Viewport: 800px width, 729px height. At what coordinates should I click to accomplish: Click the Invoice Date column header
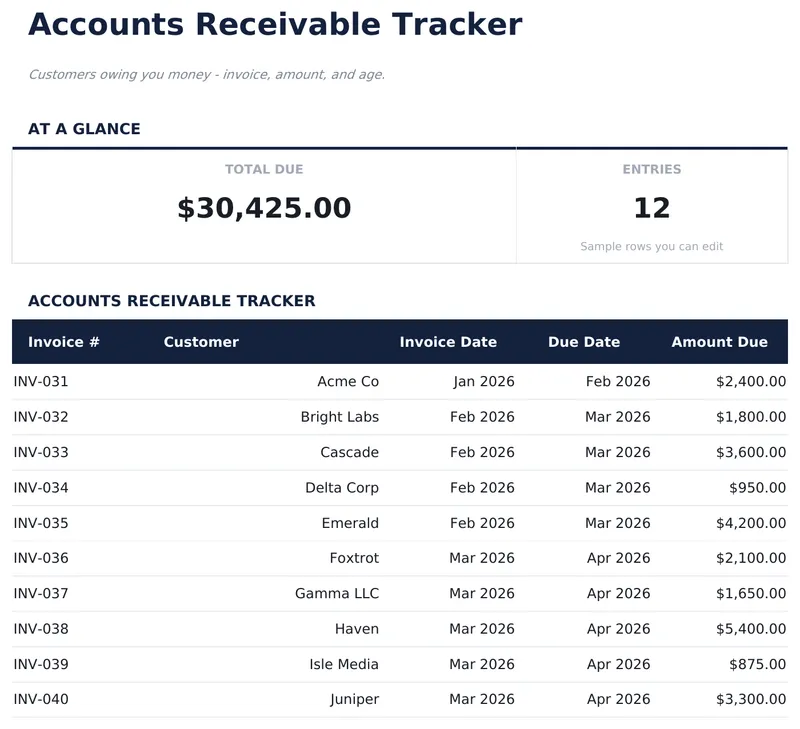point(448,341)
